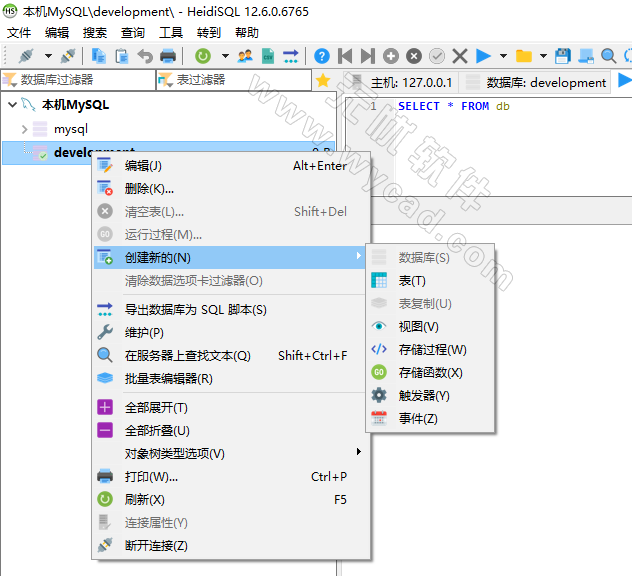
Task: Open the 创建新的(N) submenu
Action: [x=229, y=258]
